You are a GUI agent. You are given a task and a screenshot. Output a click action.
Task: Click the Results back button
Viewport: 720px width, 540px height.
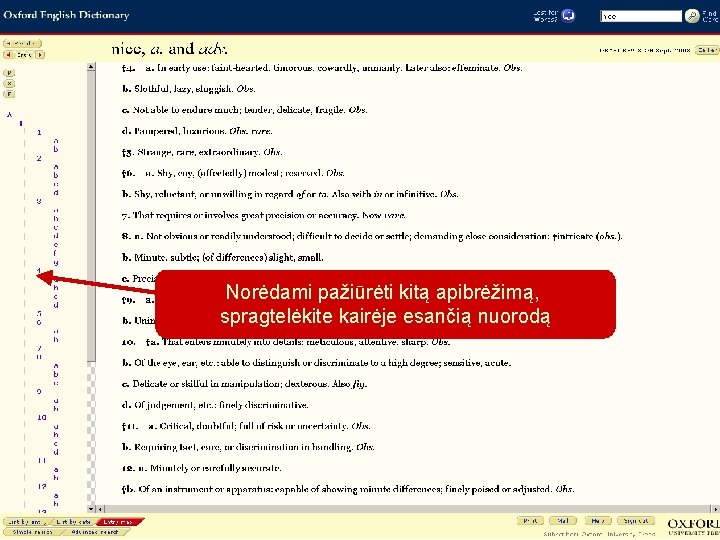point(22,43)
